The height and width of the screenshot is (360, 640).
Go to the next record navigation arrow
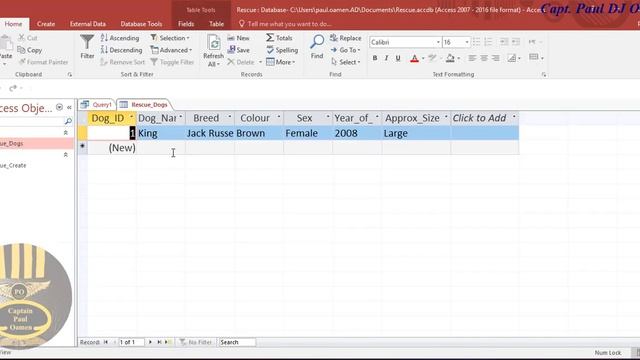pos(150,342)
